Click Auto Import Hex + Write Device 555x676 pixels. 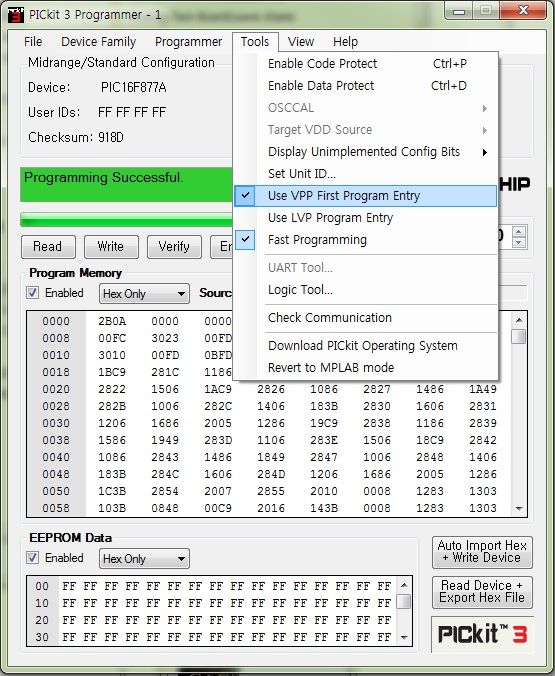point(482,552)
